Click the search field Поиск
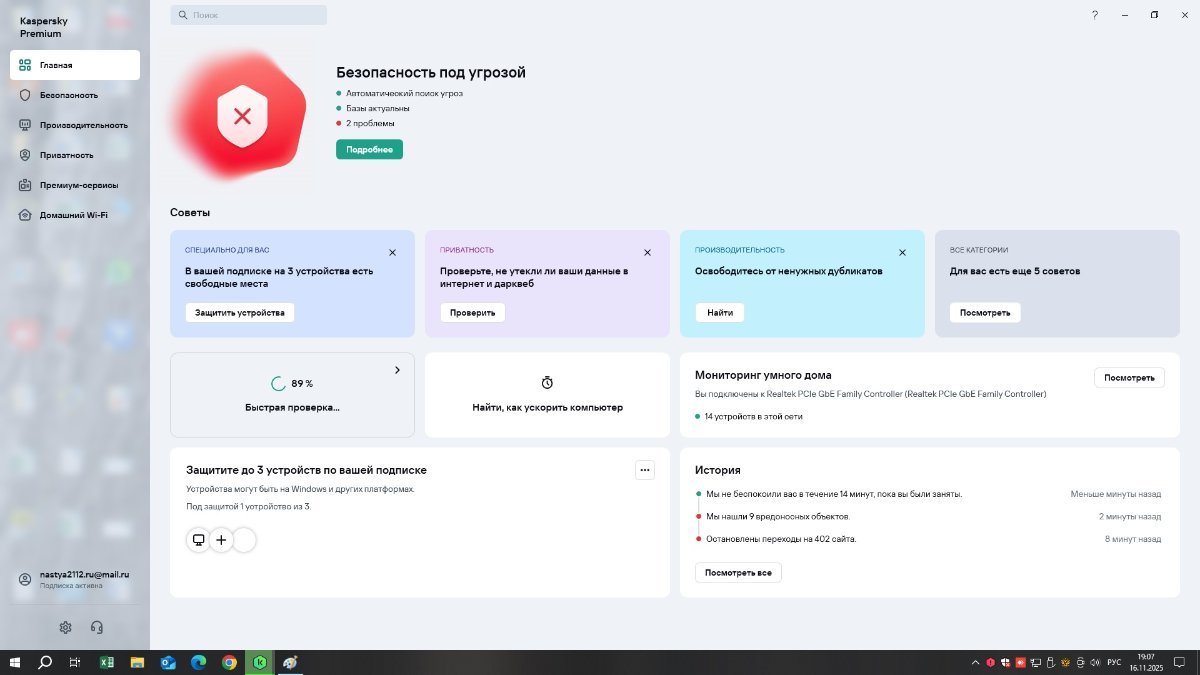Screen dimensions: 1200x675 [248, 15]
